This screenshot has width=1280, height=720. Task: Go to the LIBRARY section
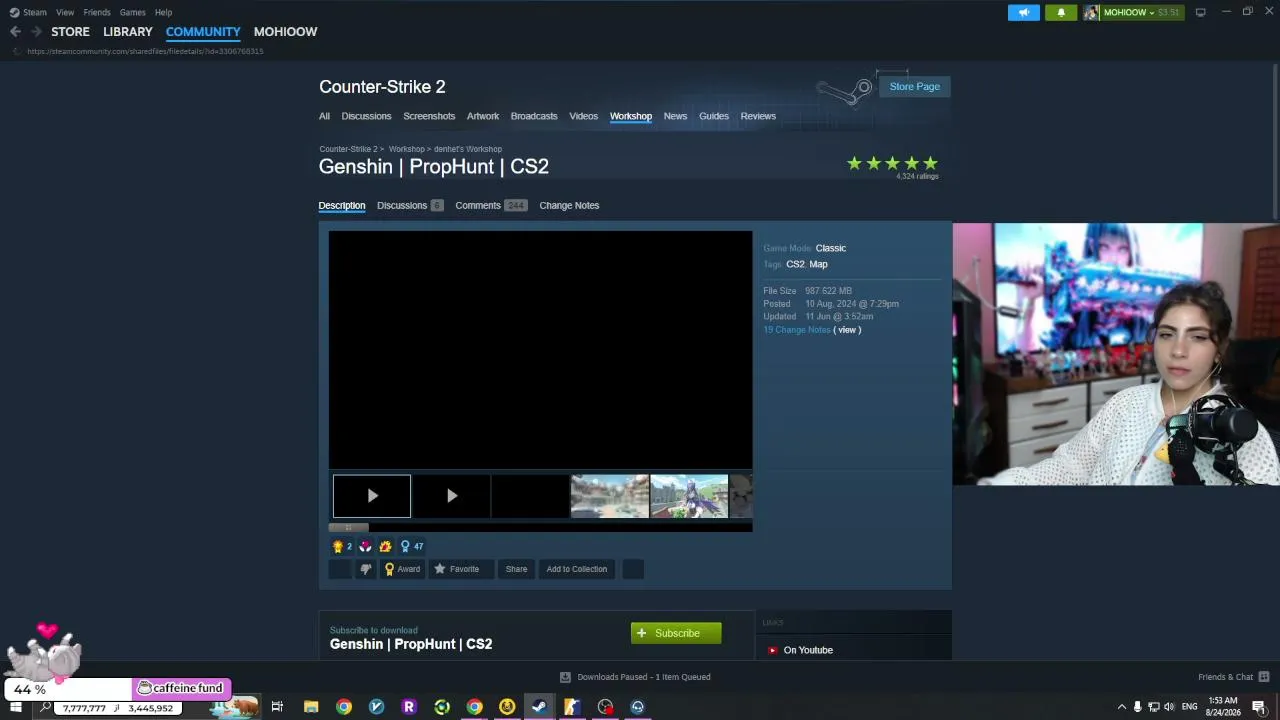(128, 32)
